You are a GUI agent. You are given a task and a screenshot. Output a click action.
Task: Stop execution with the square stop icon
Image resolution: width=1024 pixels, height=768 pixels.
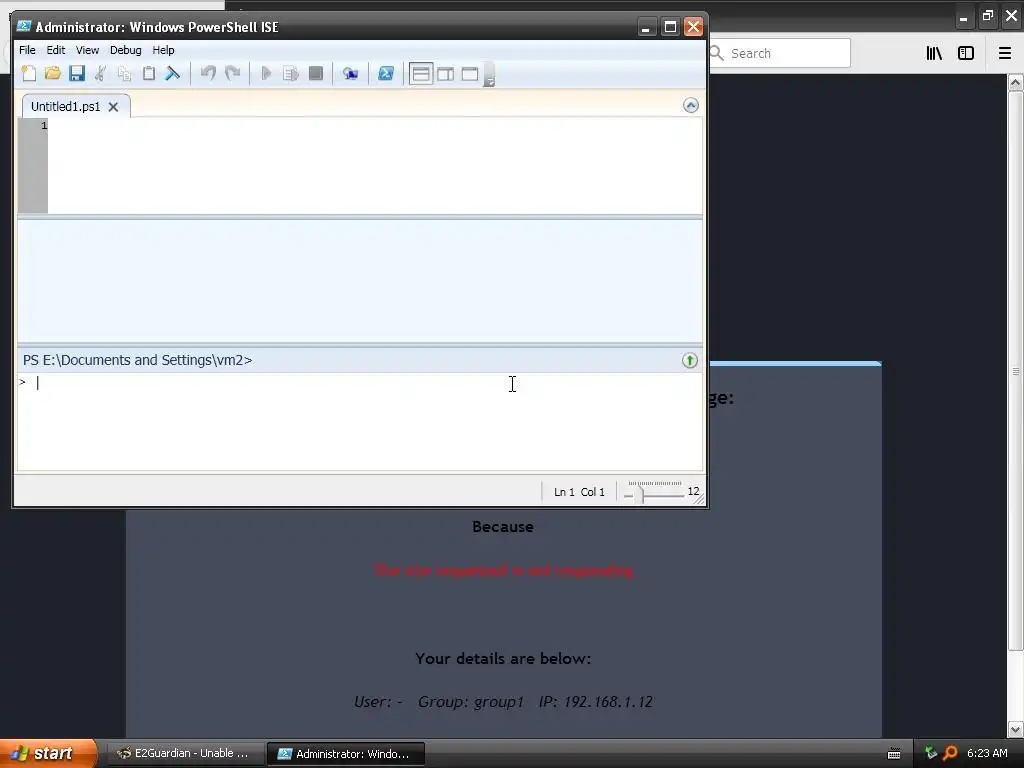[x=316, y=73]
